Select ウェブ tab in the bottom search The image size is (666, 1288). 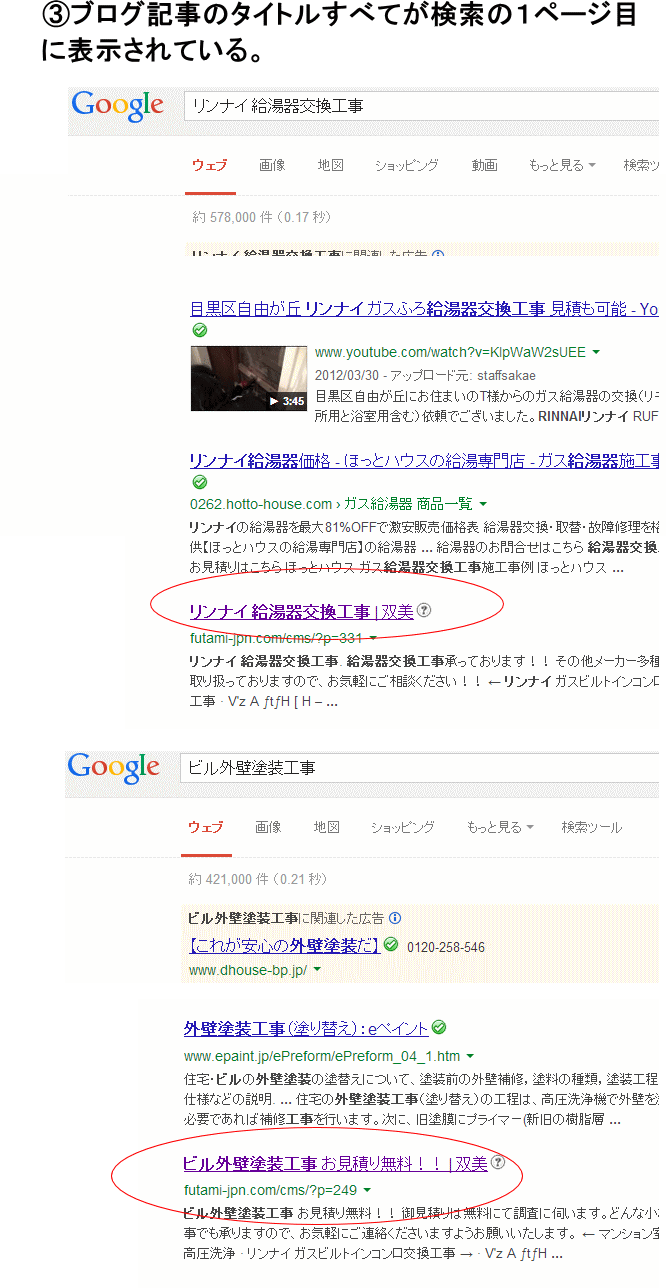(x=205, y=827)
